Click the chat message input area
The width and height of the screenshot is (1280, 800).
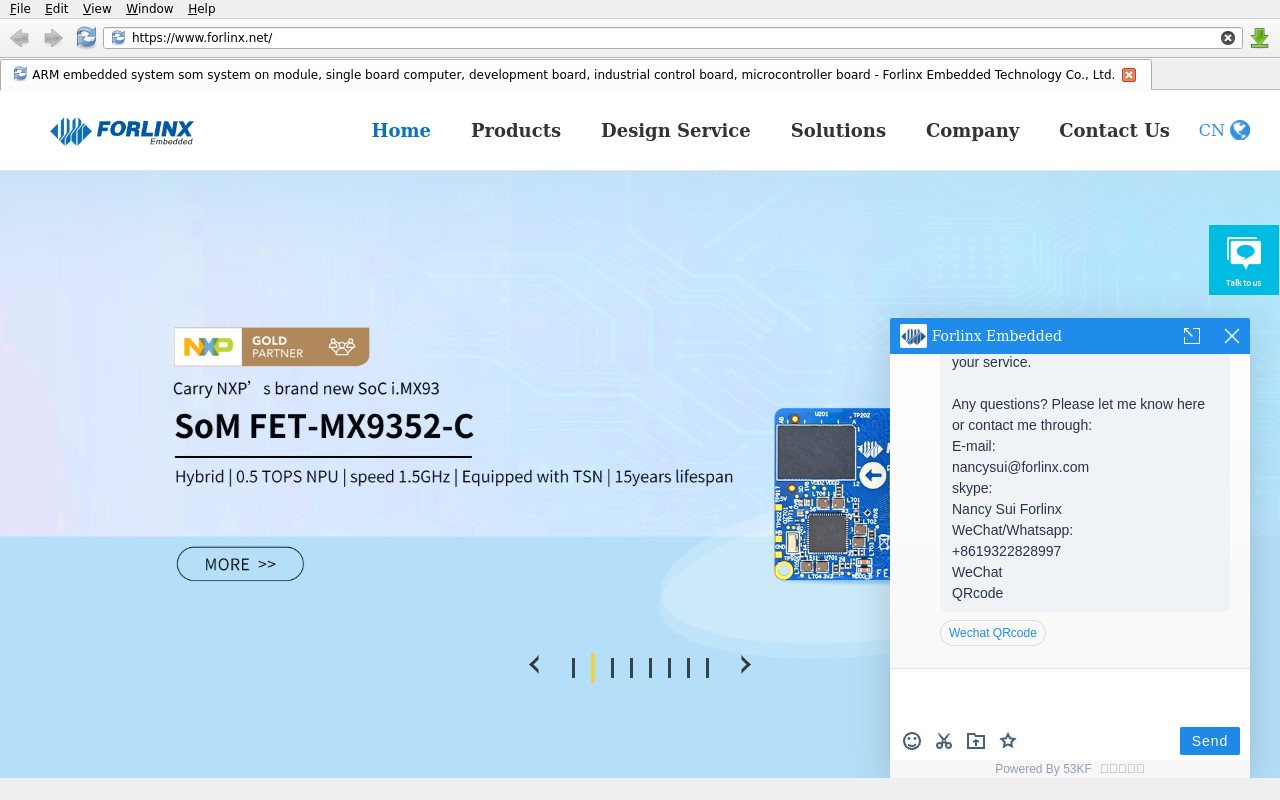tap(1070, 696)
